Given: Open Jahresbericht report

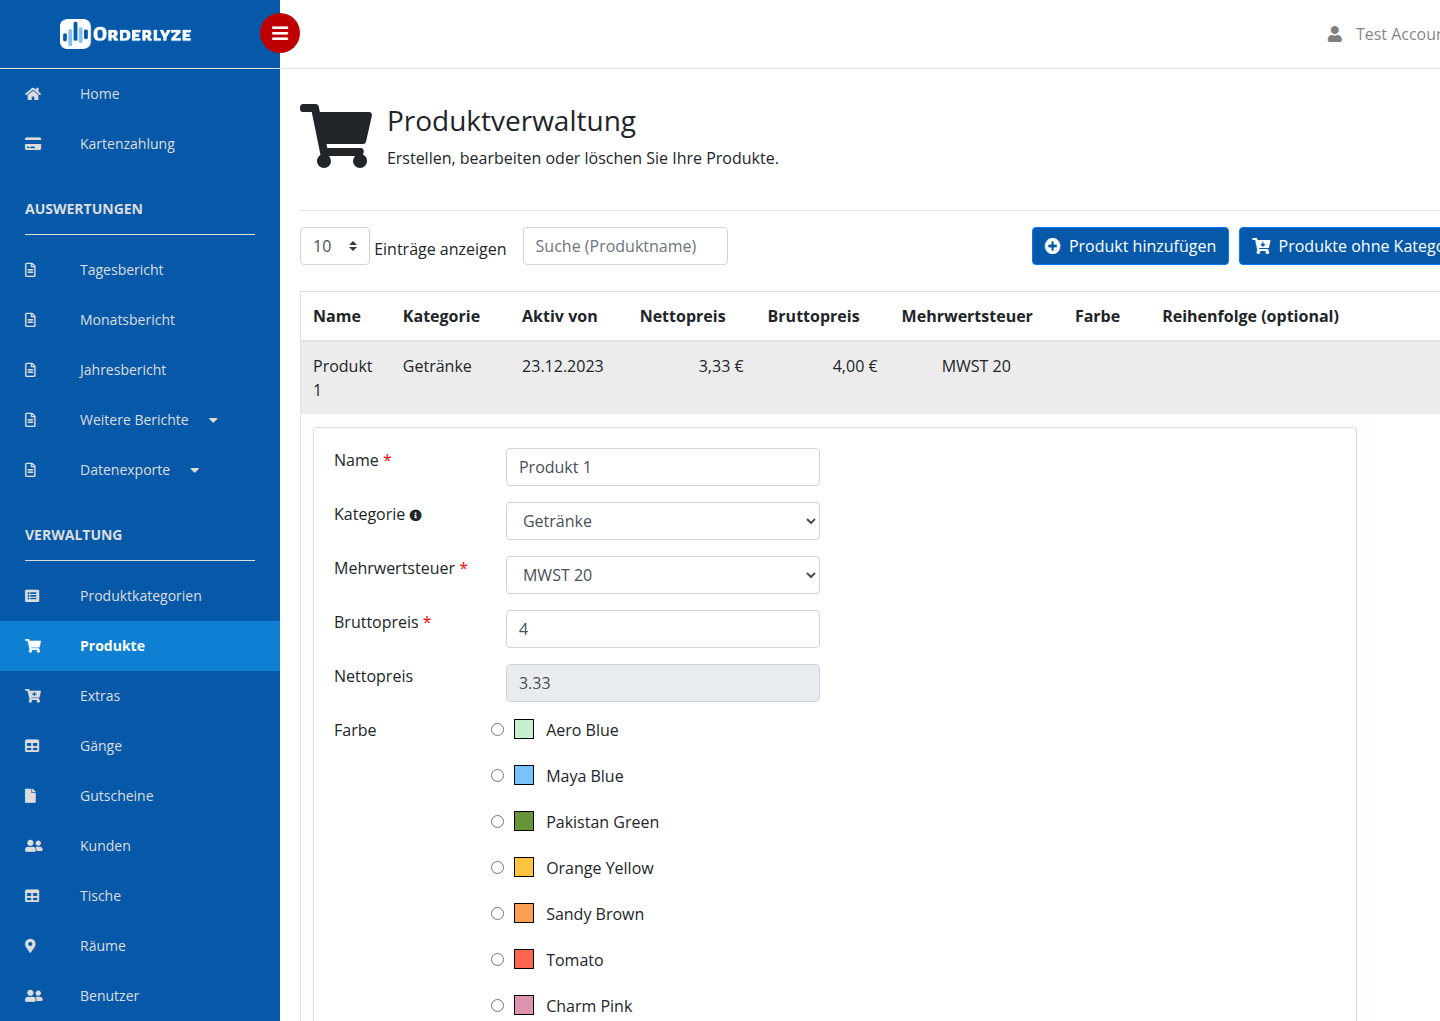Looking at the screenshot, I should click(123, 370).
